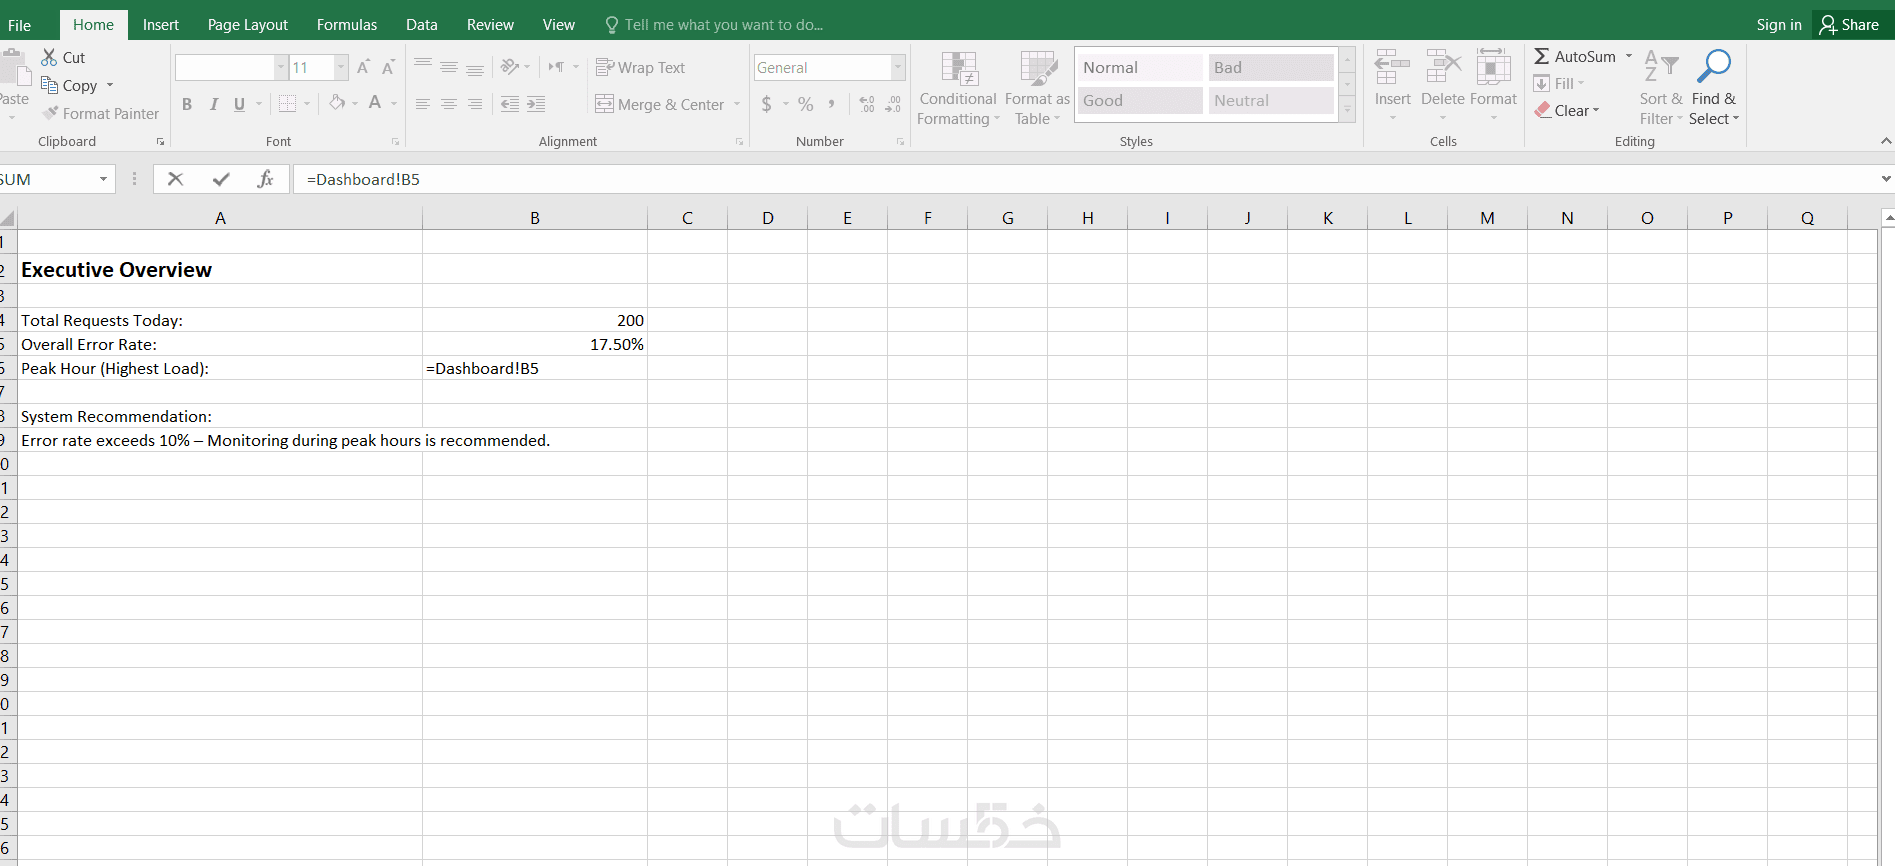Apply Comma Style format
The height and width of the screenshot is (866, 1895).
click(x=832, y=104)
